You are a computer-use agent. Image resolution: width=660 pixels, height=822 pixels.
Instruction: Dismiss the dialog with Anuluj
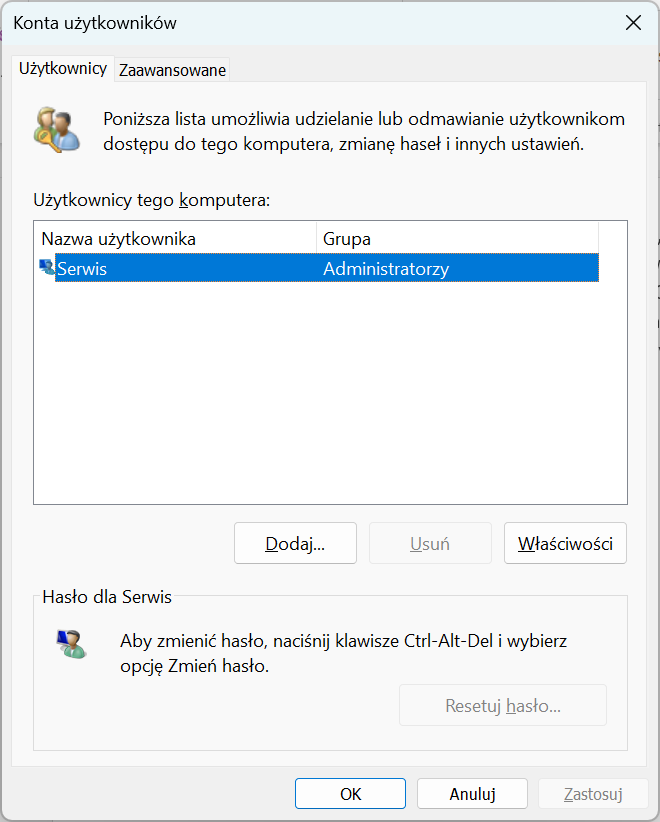tap(472, 793)
